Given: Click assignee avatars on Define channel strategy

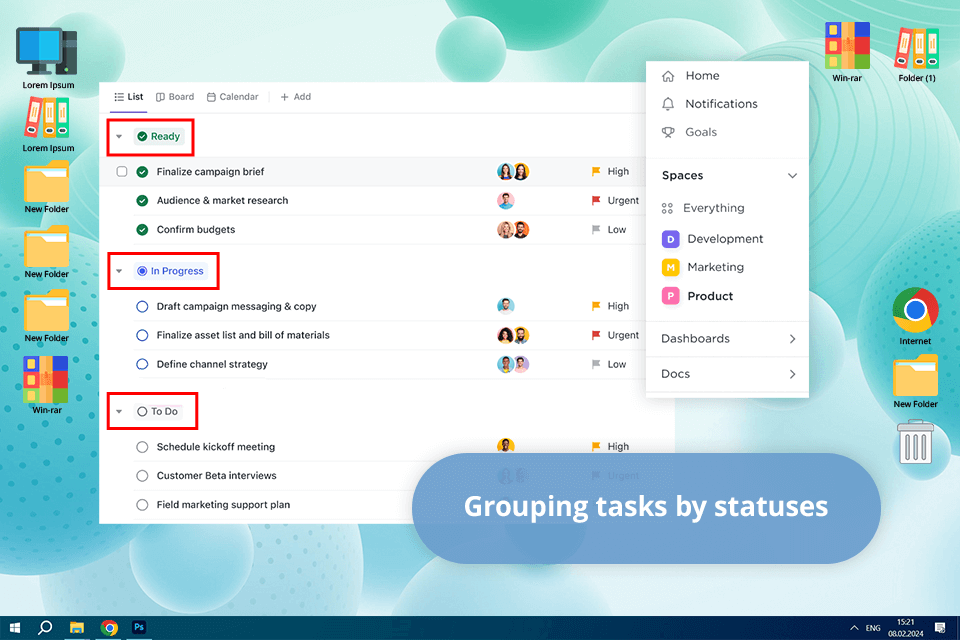Looking at the screenshot, I should click(x=513, y=364).
